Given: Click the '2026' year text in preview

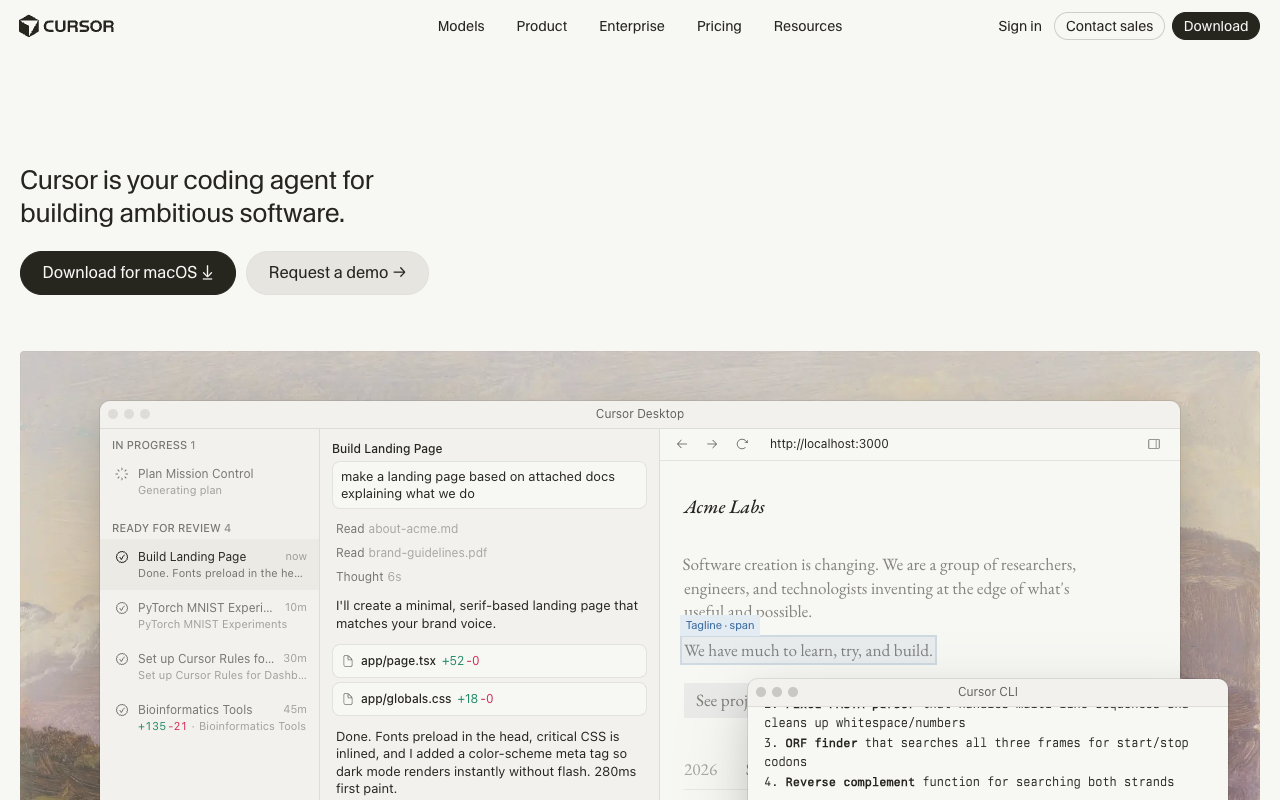Looking at the screenshot, I should point(701,769).
